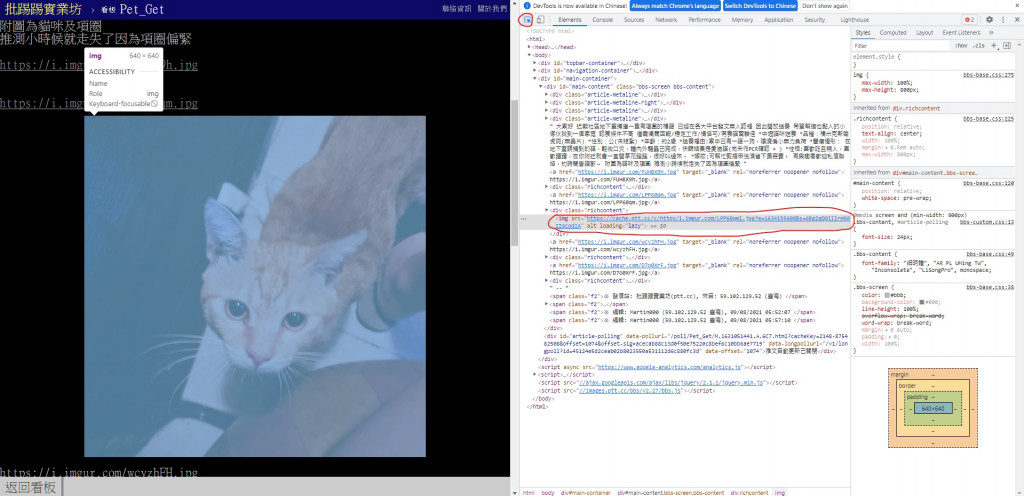The width and height of the screenshot is (1024, 496).
Task: Select the Layout sub-tab
Action: click(x=924, y=33)
